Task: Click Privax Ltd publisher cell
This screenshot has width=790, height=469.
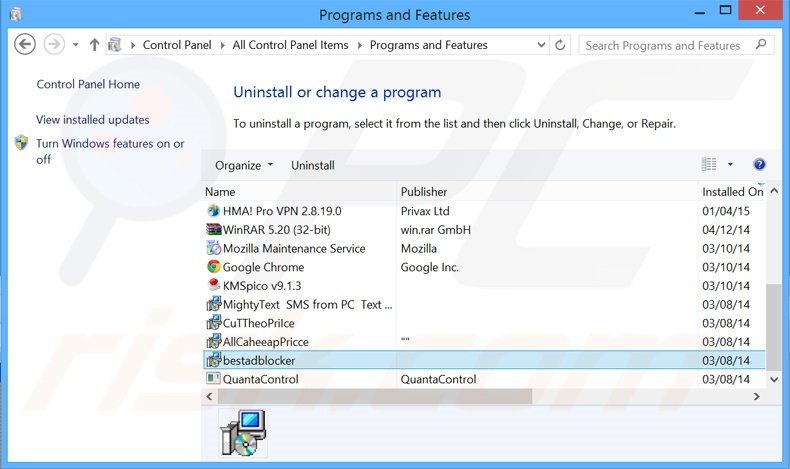Action: coord(425,211)
